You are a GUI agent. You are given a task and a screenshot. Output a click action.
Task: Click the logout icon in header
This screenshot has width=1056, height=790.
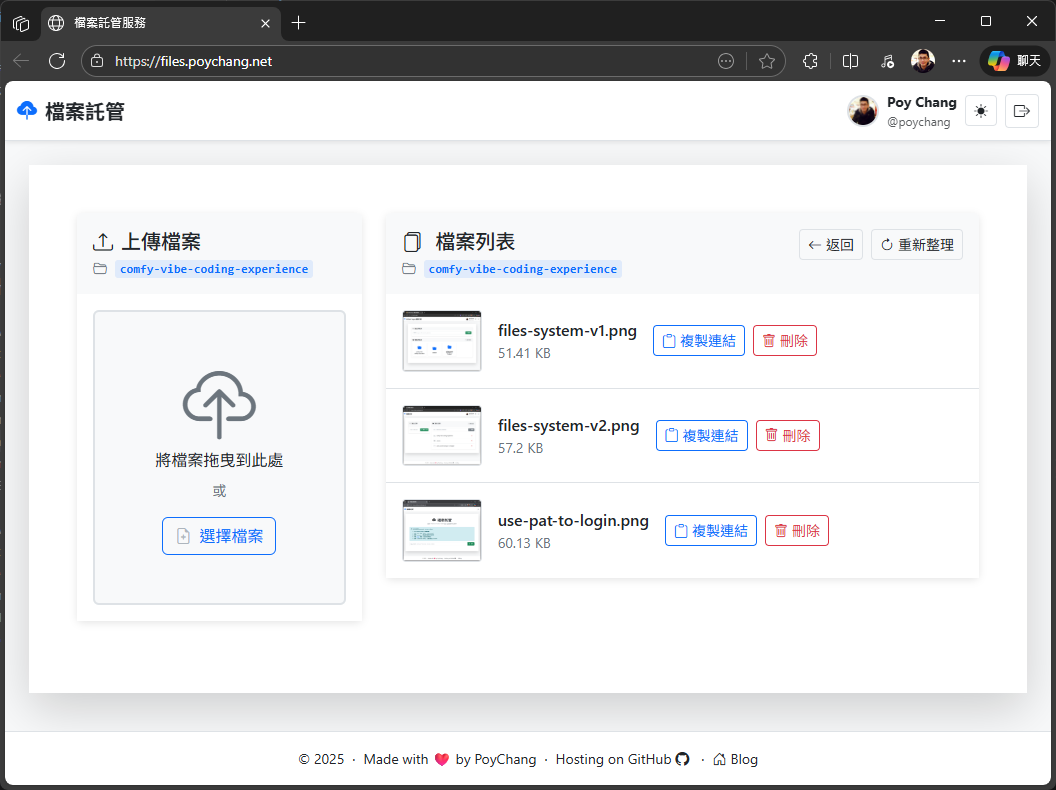1021,111
